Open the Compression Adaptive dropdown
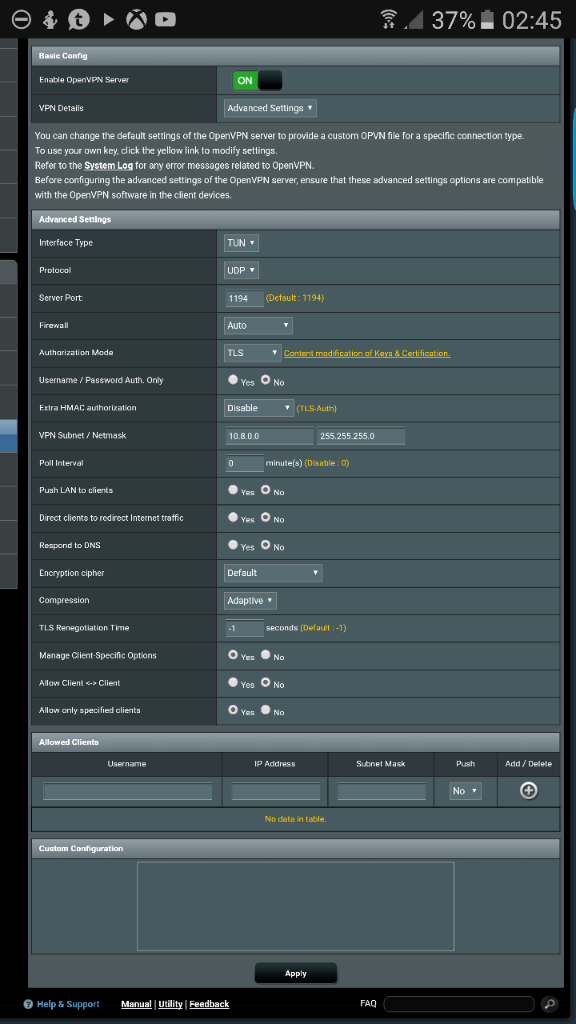576x1024 pixels. click(250, 600)
